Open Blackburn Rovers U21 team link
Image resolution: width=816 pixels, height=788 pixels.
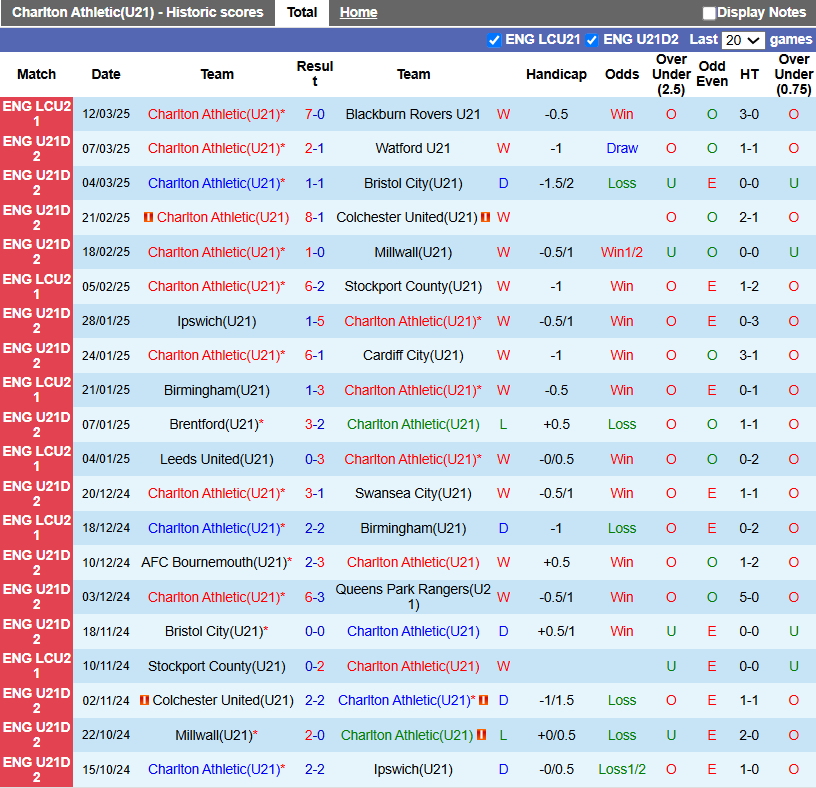pos(413,114)
